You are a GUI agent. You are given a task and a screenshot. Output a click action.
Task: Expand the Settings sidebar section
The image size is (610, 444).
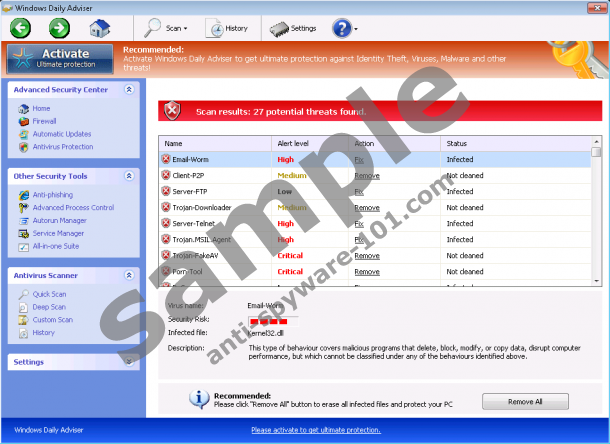pyautogui.click(x=128, y=361)
